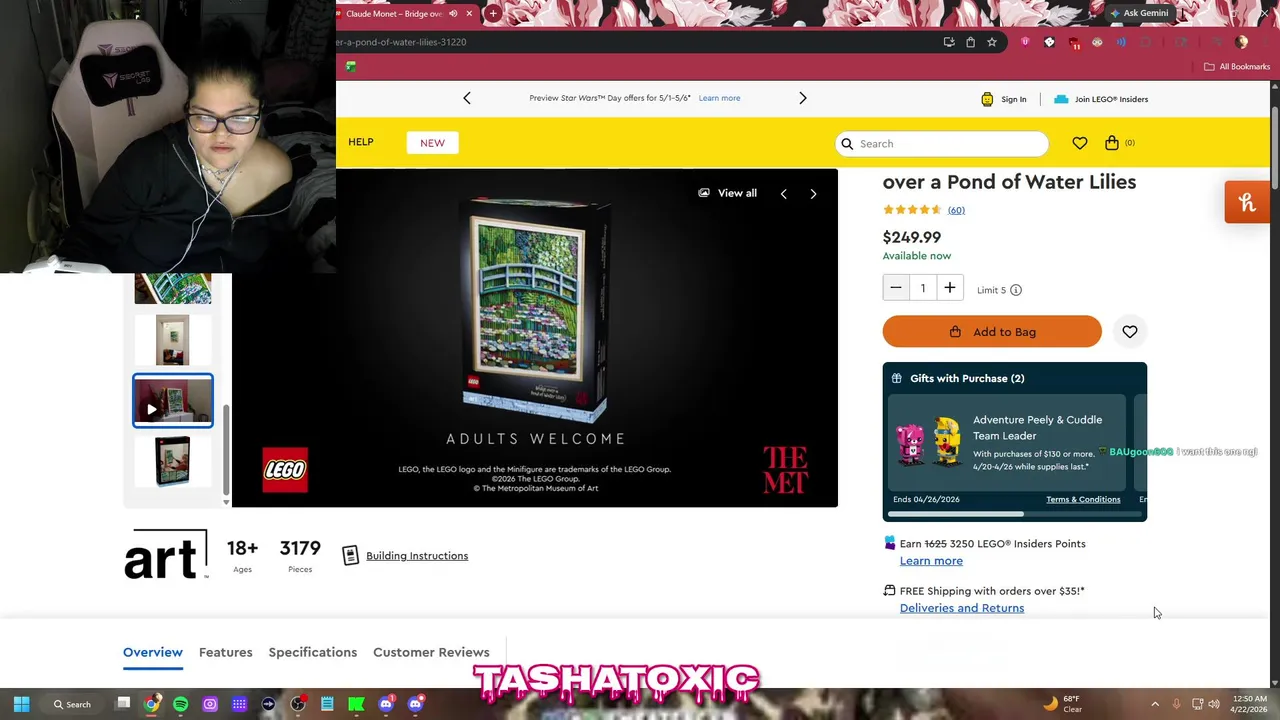Open the Chrome profile avatar
The height and width of the screenshot is (720, 1280).
pyautogui.click(x=1241, y=42)
